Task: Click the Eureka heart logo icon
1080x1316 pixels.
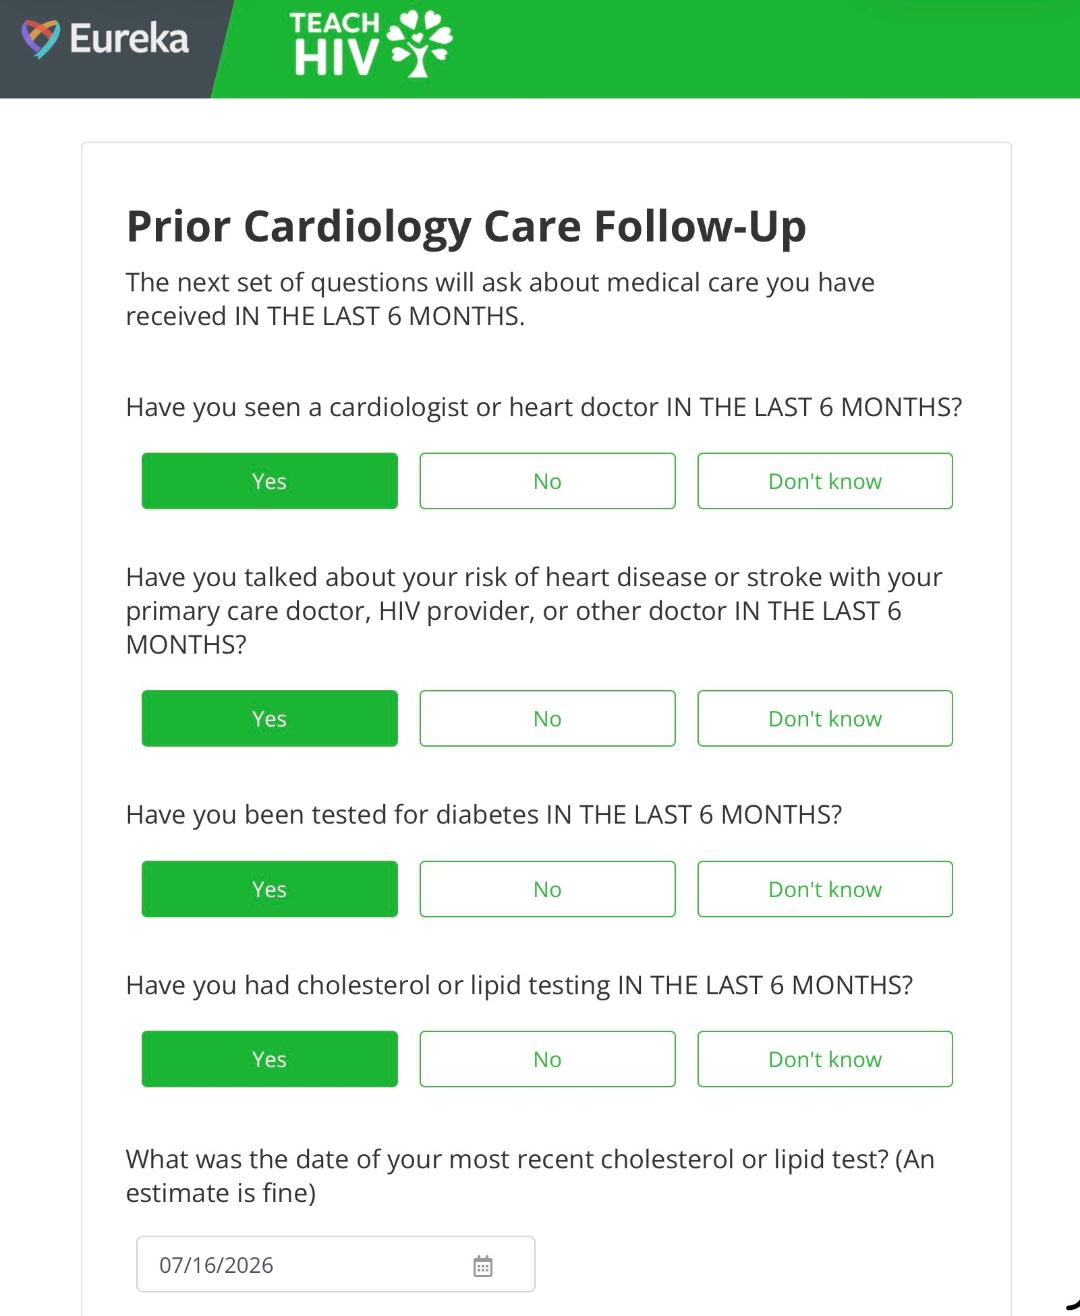Action: [41, 39]
